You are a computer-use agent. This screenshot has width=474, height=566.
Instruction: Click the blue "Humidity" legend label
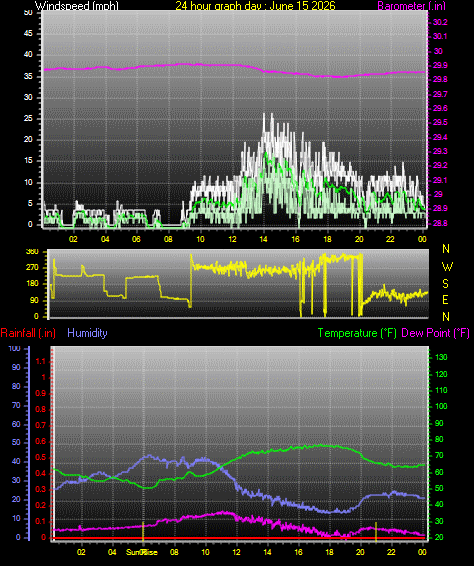click(87, 333)
